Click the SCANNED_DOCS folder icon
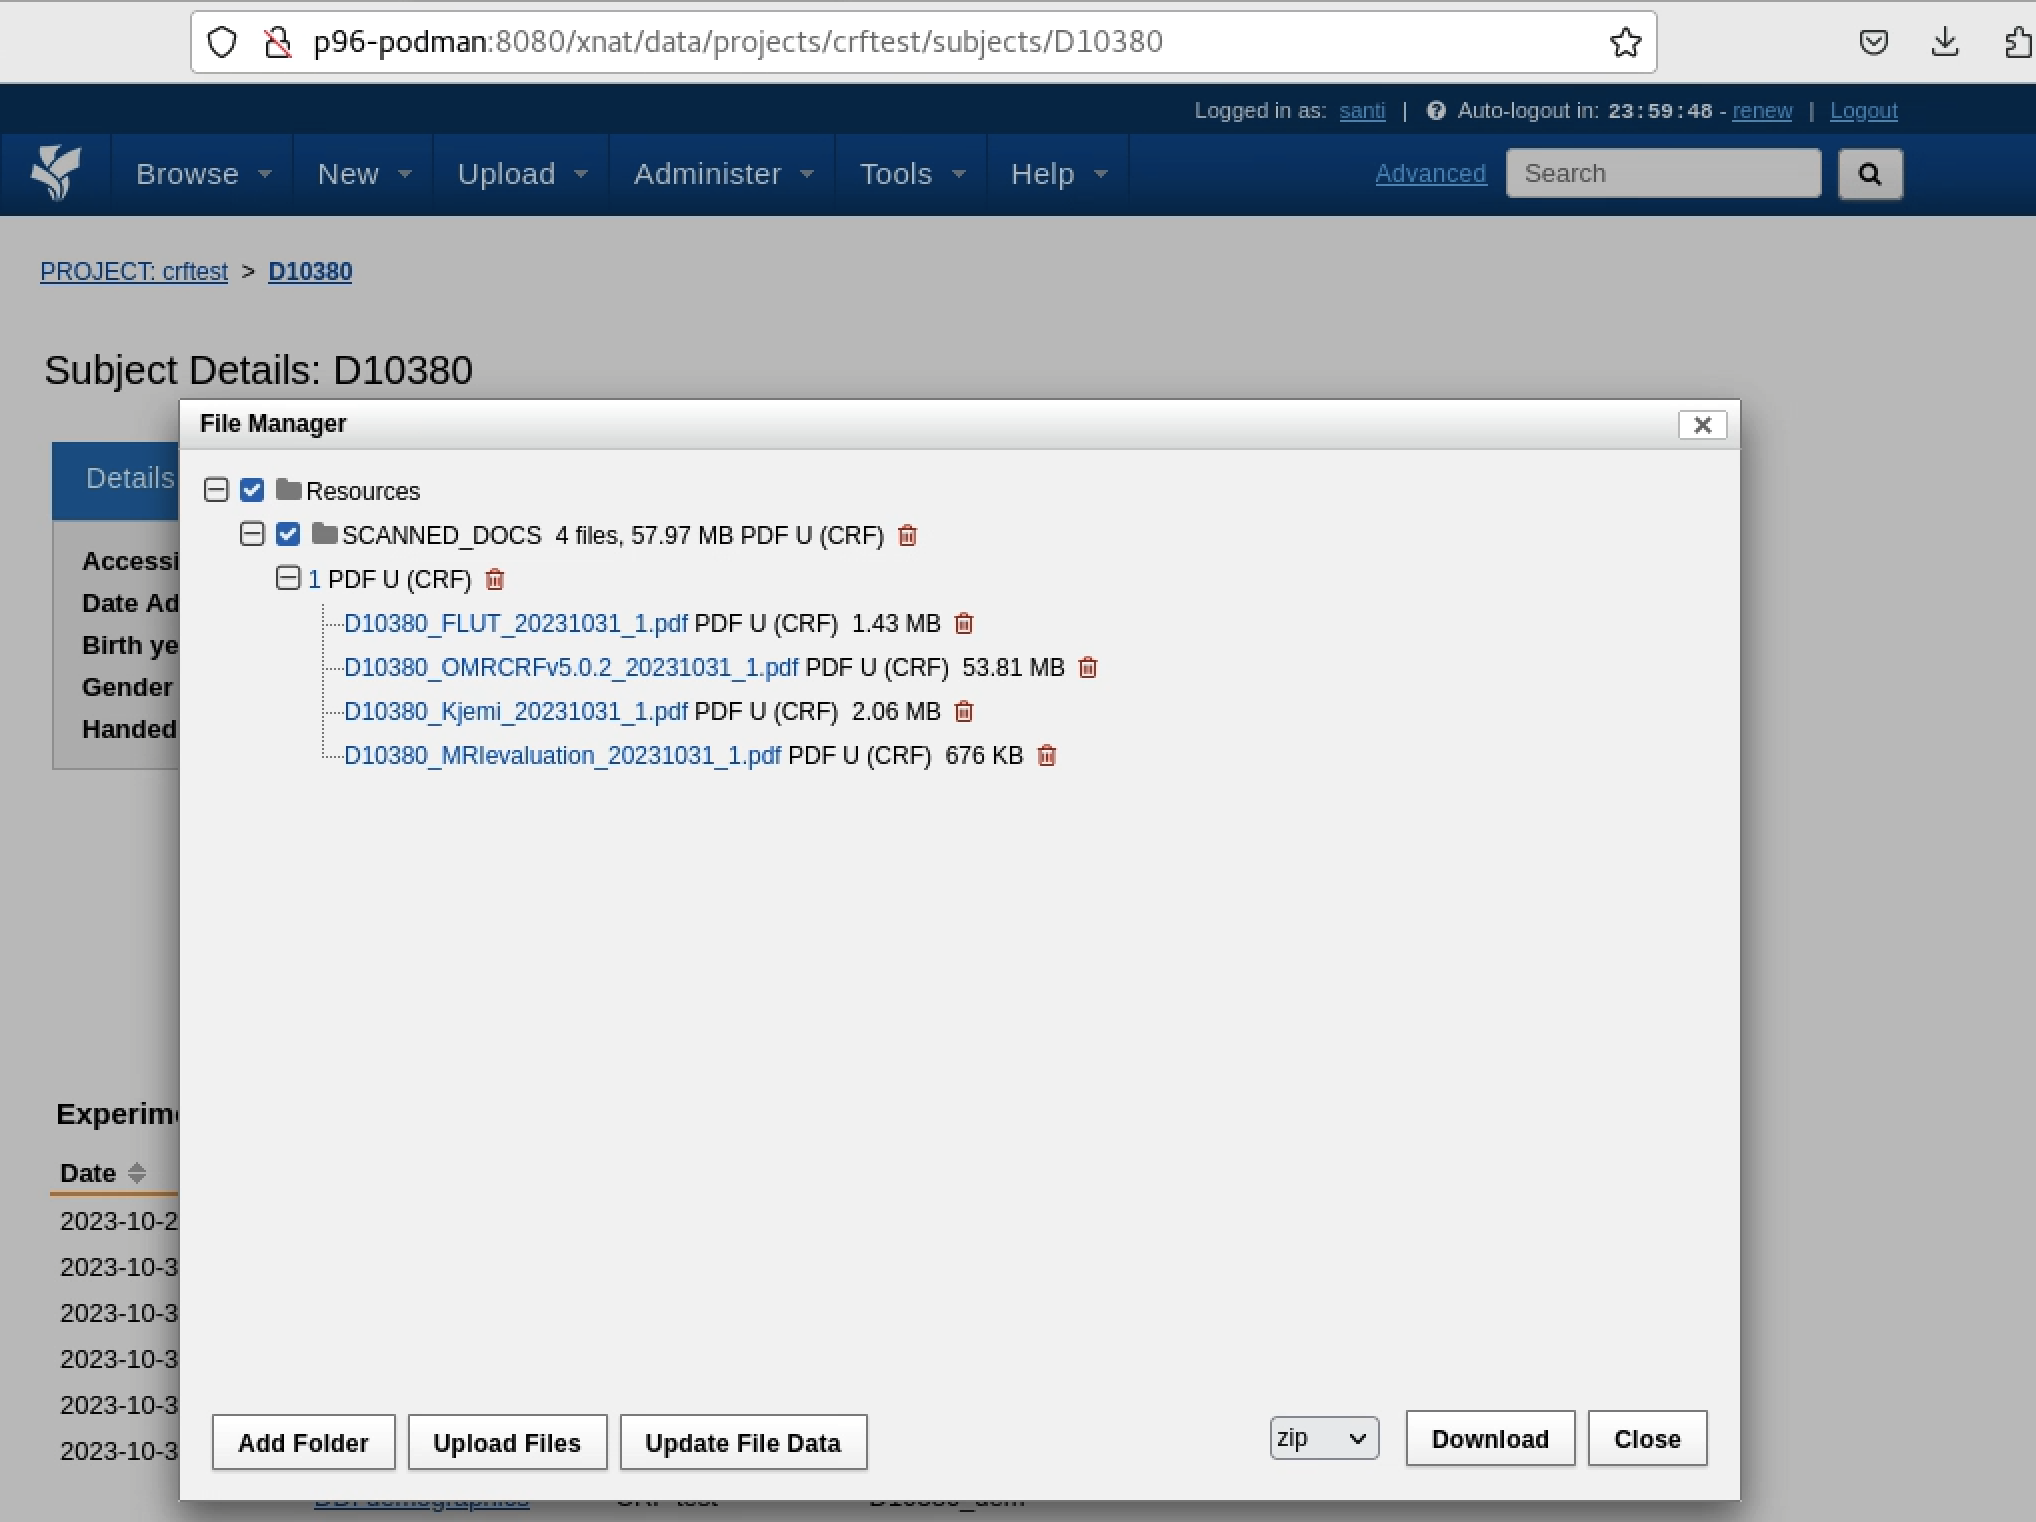Screen dimensions: 2036x1522 click(x=323, y=534)
